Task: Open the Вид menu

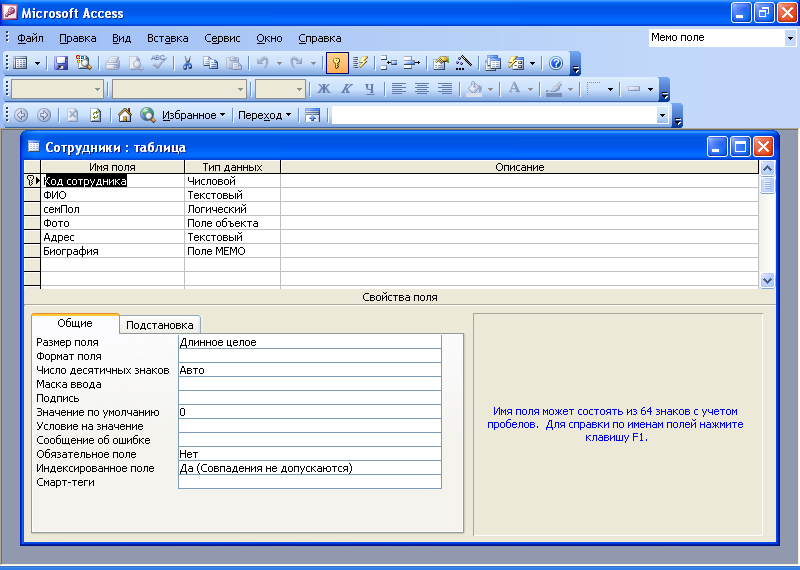Action: tap(121, 38)
